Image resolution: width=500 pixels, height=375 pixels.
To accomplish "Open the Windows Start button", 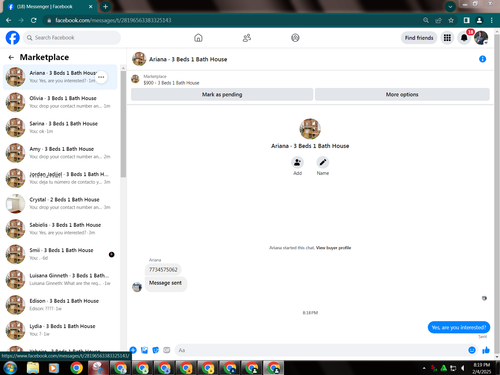I will (x=10, y=368).
